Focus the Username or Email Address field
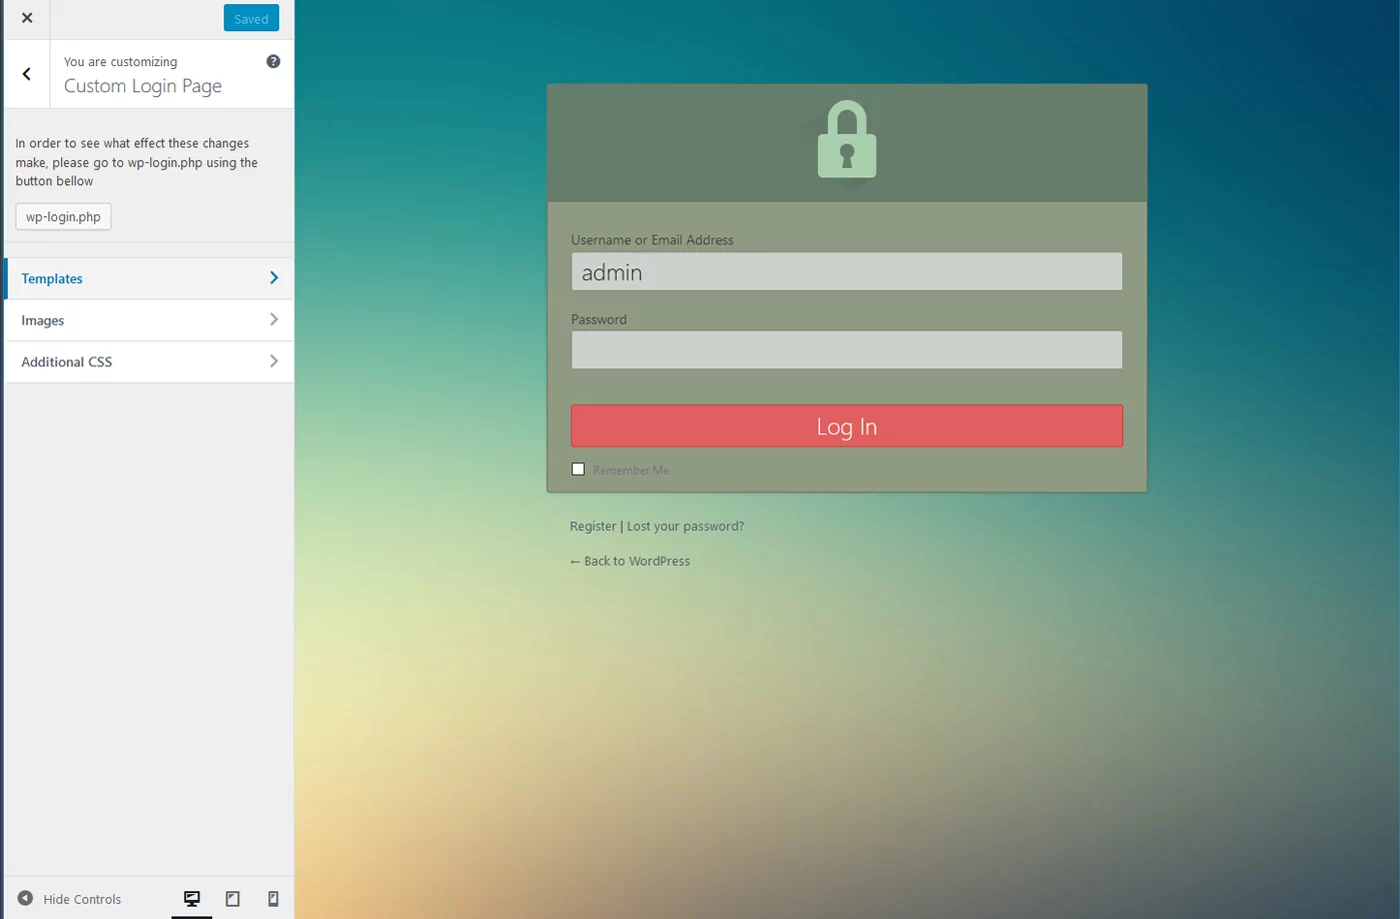 (847, 271)
